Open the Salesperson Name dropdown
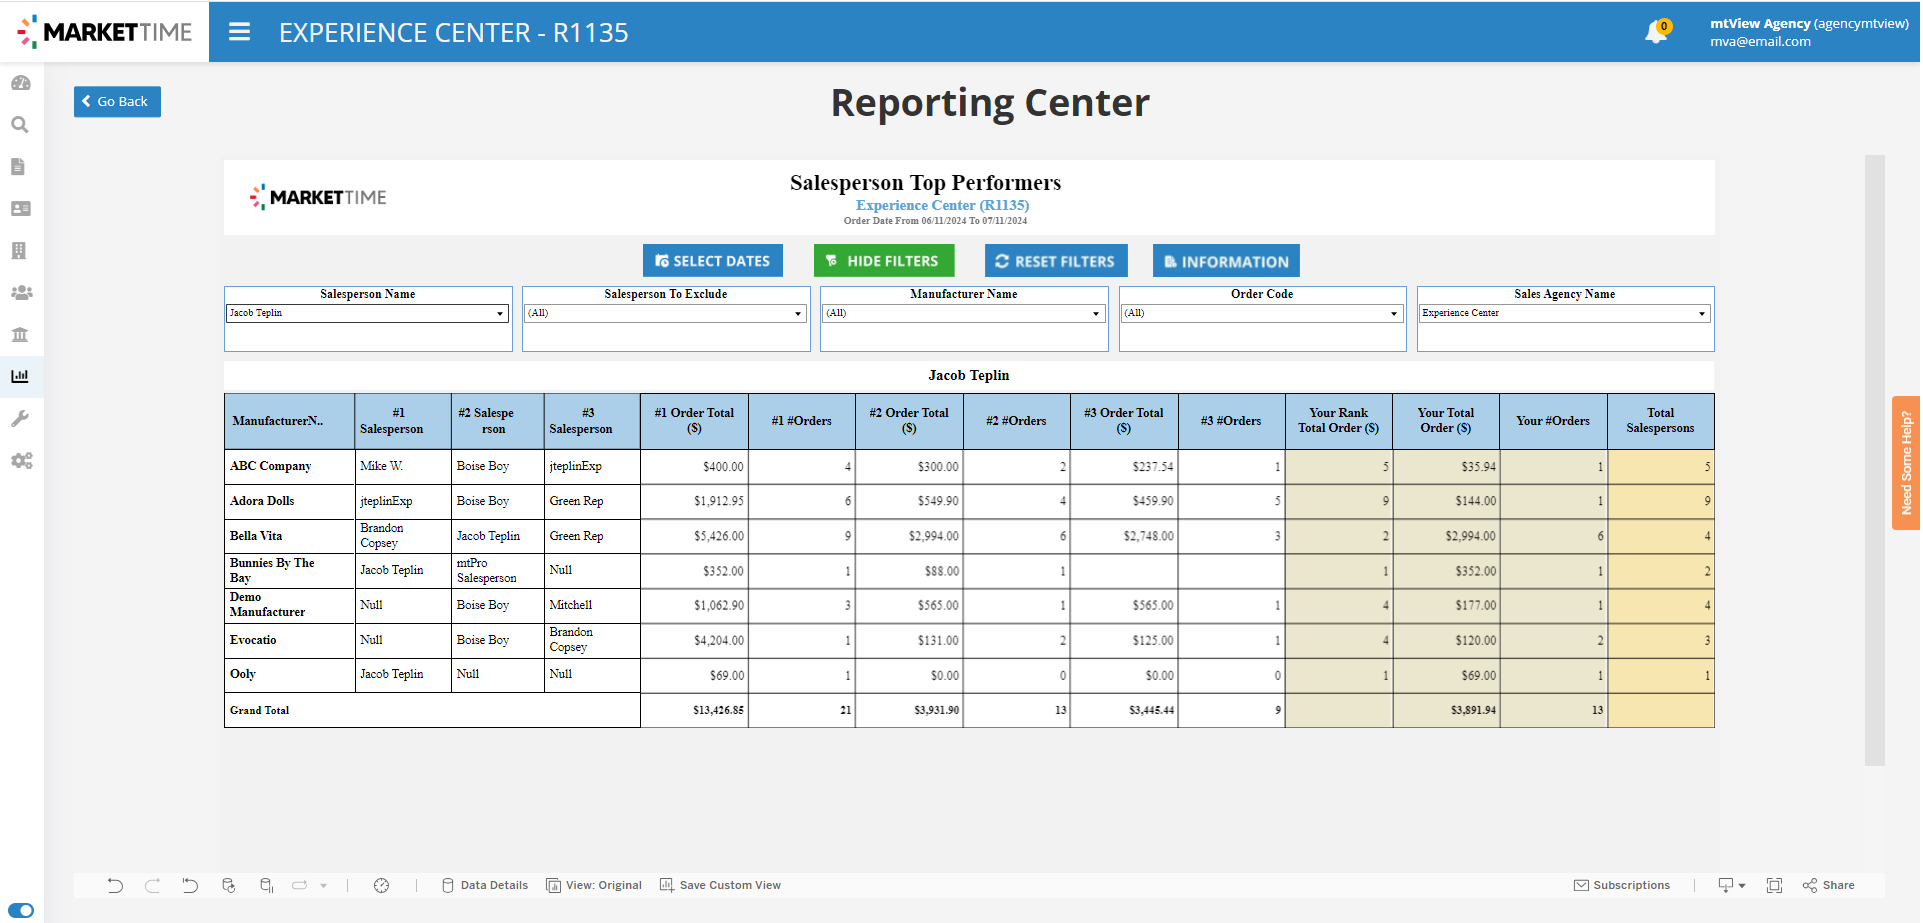The image size is (1923, 923). 368,313
